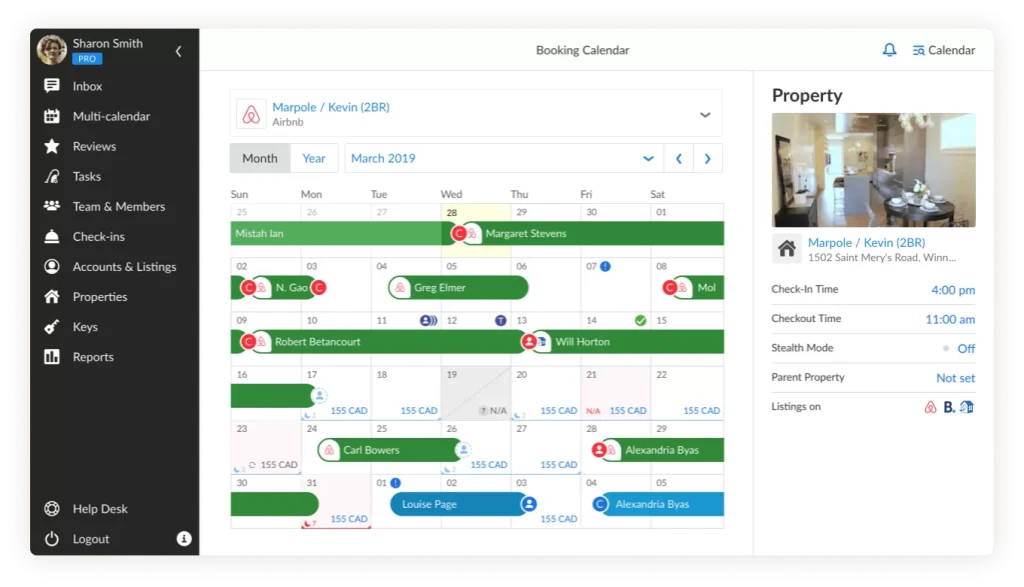
Task: Click the green checkmark on day 14
Action: click(x=640, y=320)
